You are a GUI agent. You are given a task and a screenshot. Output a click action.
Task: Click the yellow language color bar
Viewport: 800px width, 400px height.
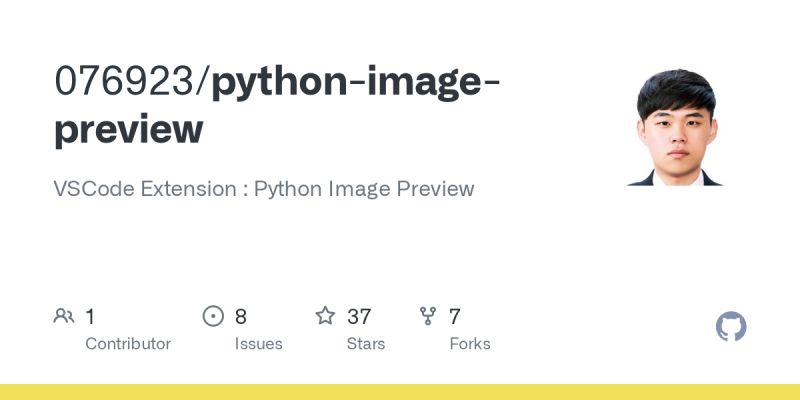(x=400, y=392)
